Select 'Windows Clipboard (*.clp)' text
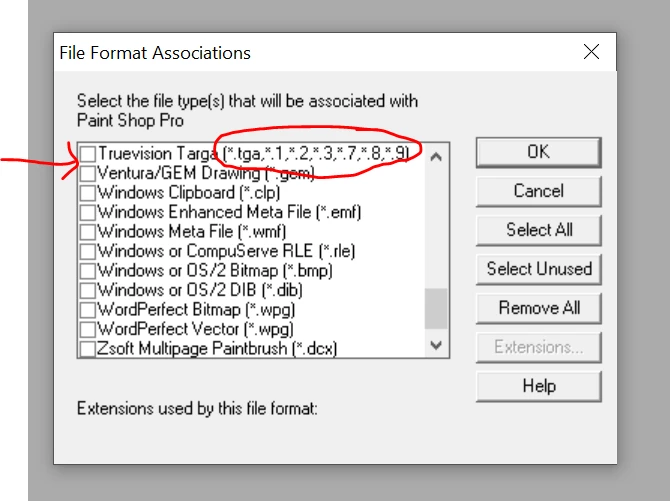The height and width of the screenshot is (501, 670). (189, 193)
